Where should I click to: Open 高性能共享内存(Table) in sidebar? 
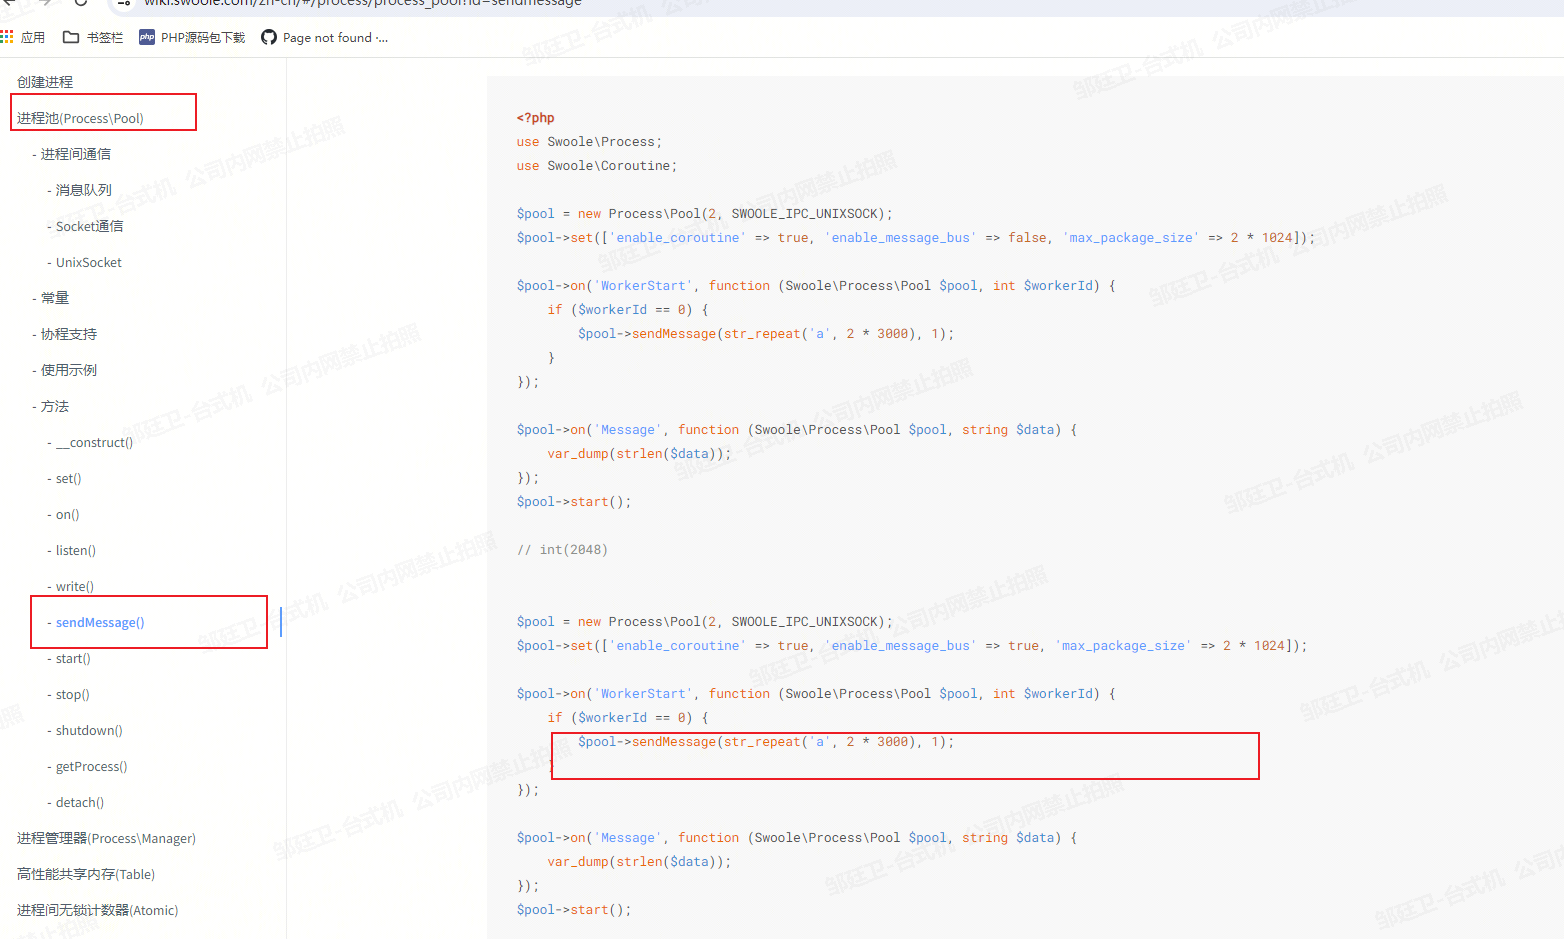[x=86, y=874]
